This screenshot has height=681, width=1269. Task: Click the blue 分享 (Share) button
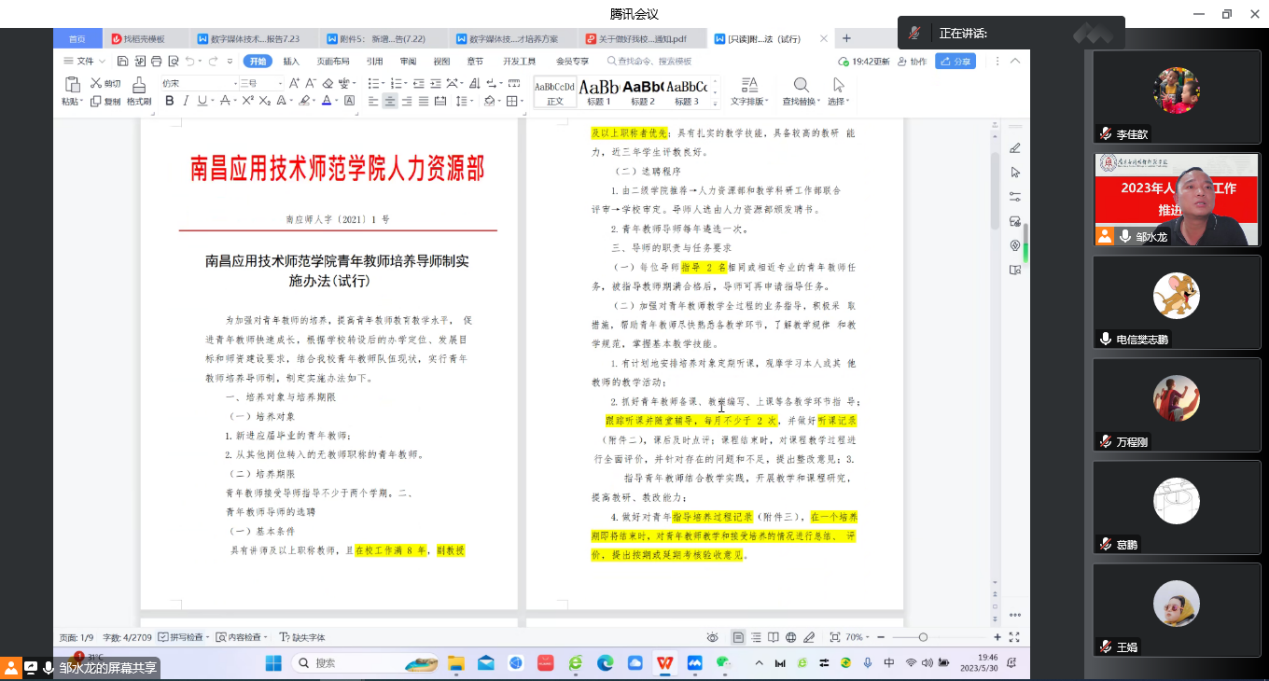point(955,61)
